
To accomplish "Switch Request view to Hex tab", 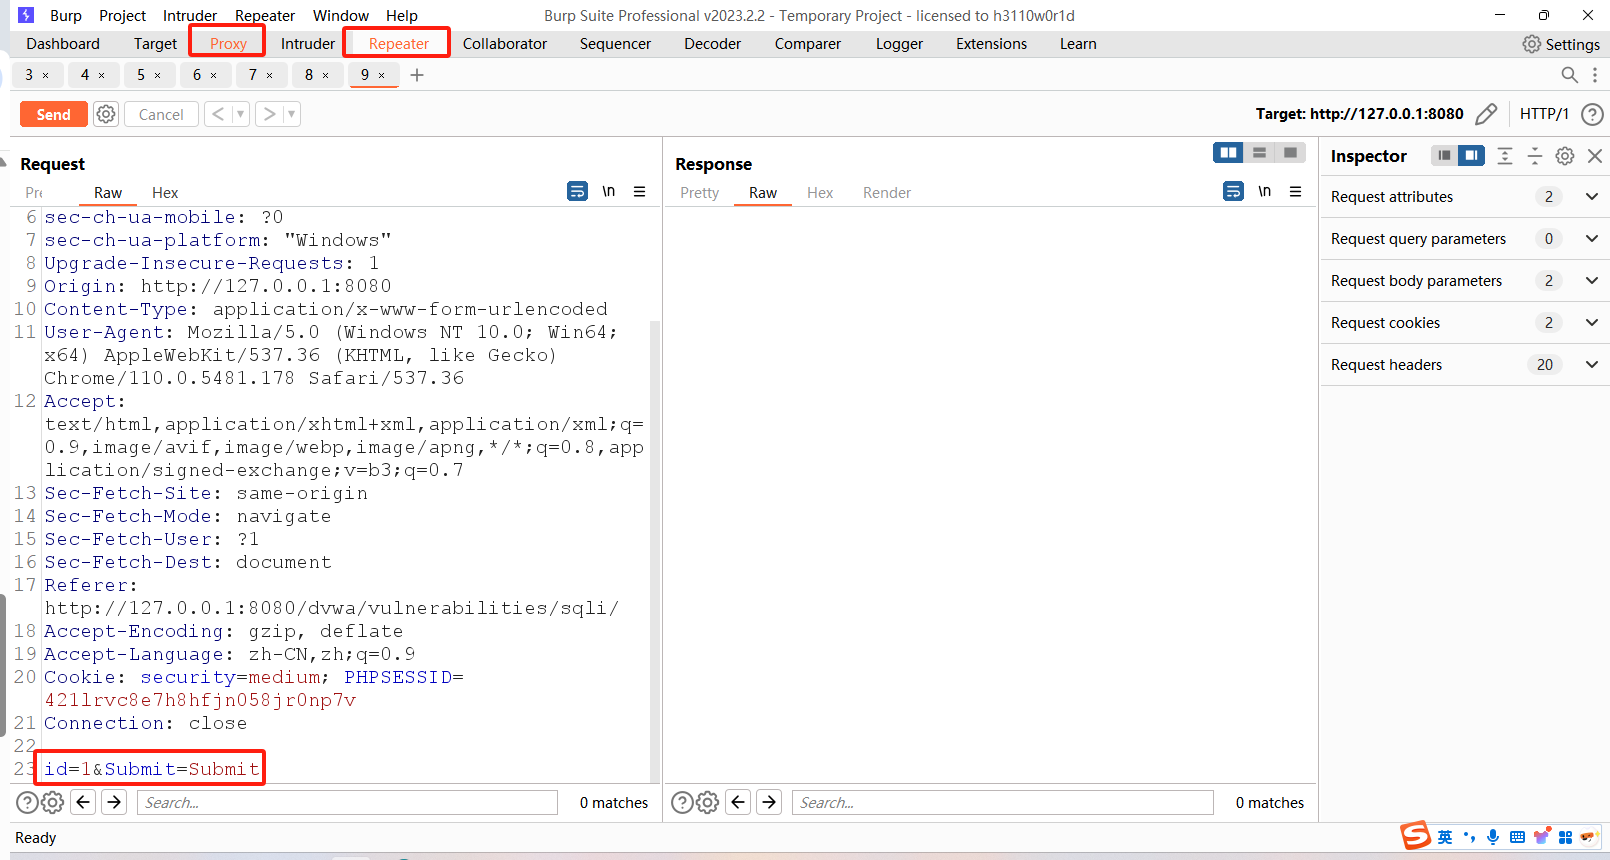I will pos(165,193).
